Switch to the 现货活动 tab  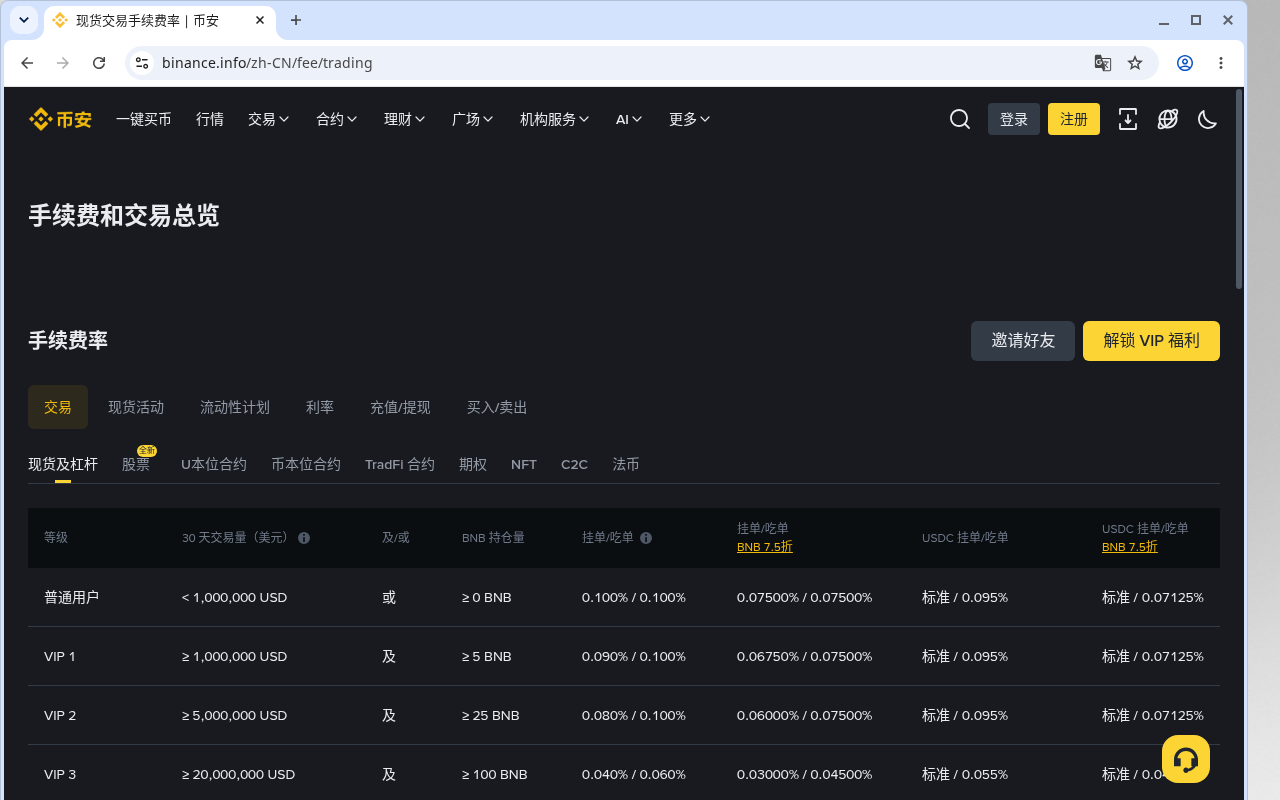coord(136,407)
